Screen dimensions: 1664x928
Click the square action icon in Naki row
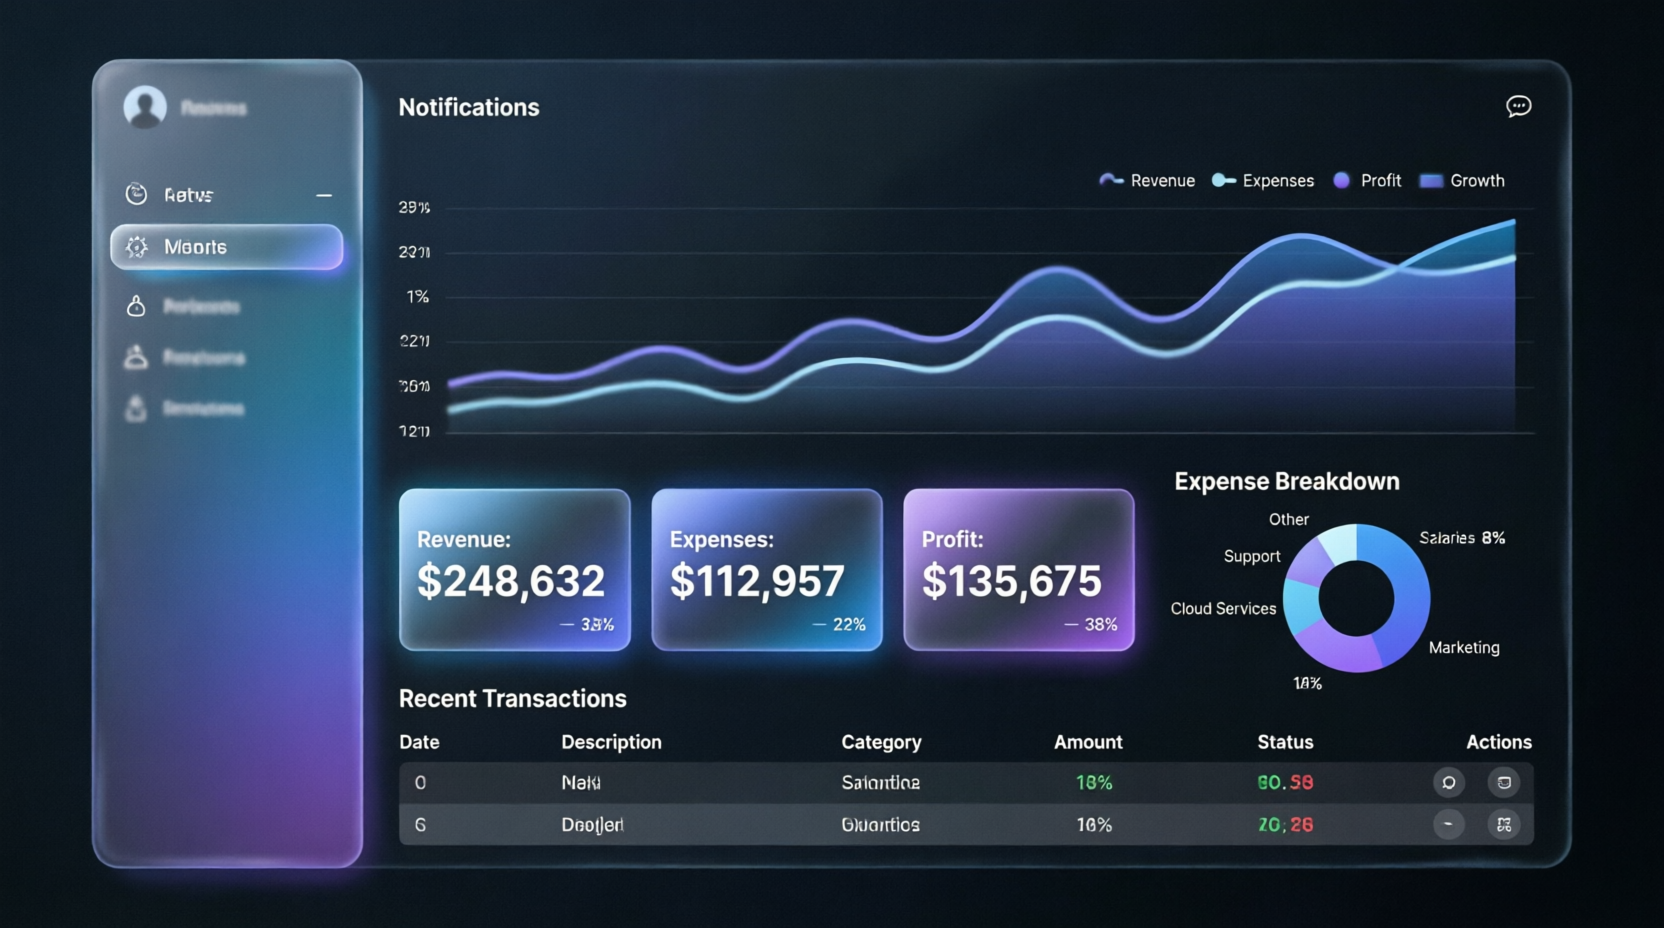click(x=1504, y=783)
